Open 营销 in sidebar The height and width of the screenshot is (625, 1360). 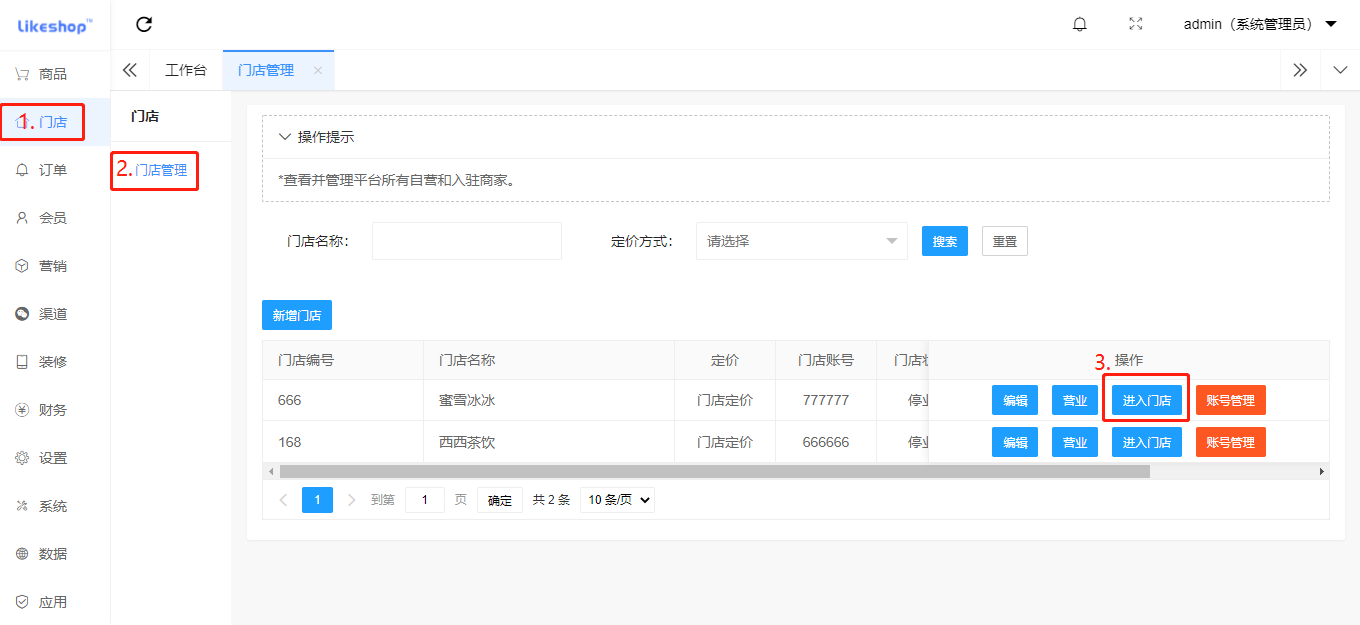tap(54, 266)
